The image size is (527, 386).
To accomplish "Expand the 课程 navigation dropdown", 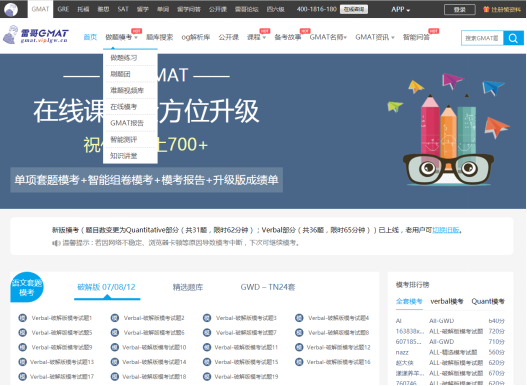I will (x=256, y=37).
